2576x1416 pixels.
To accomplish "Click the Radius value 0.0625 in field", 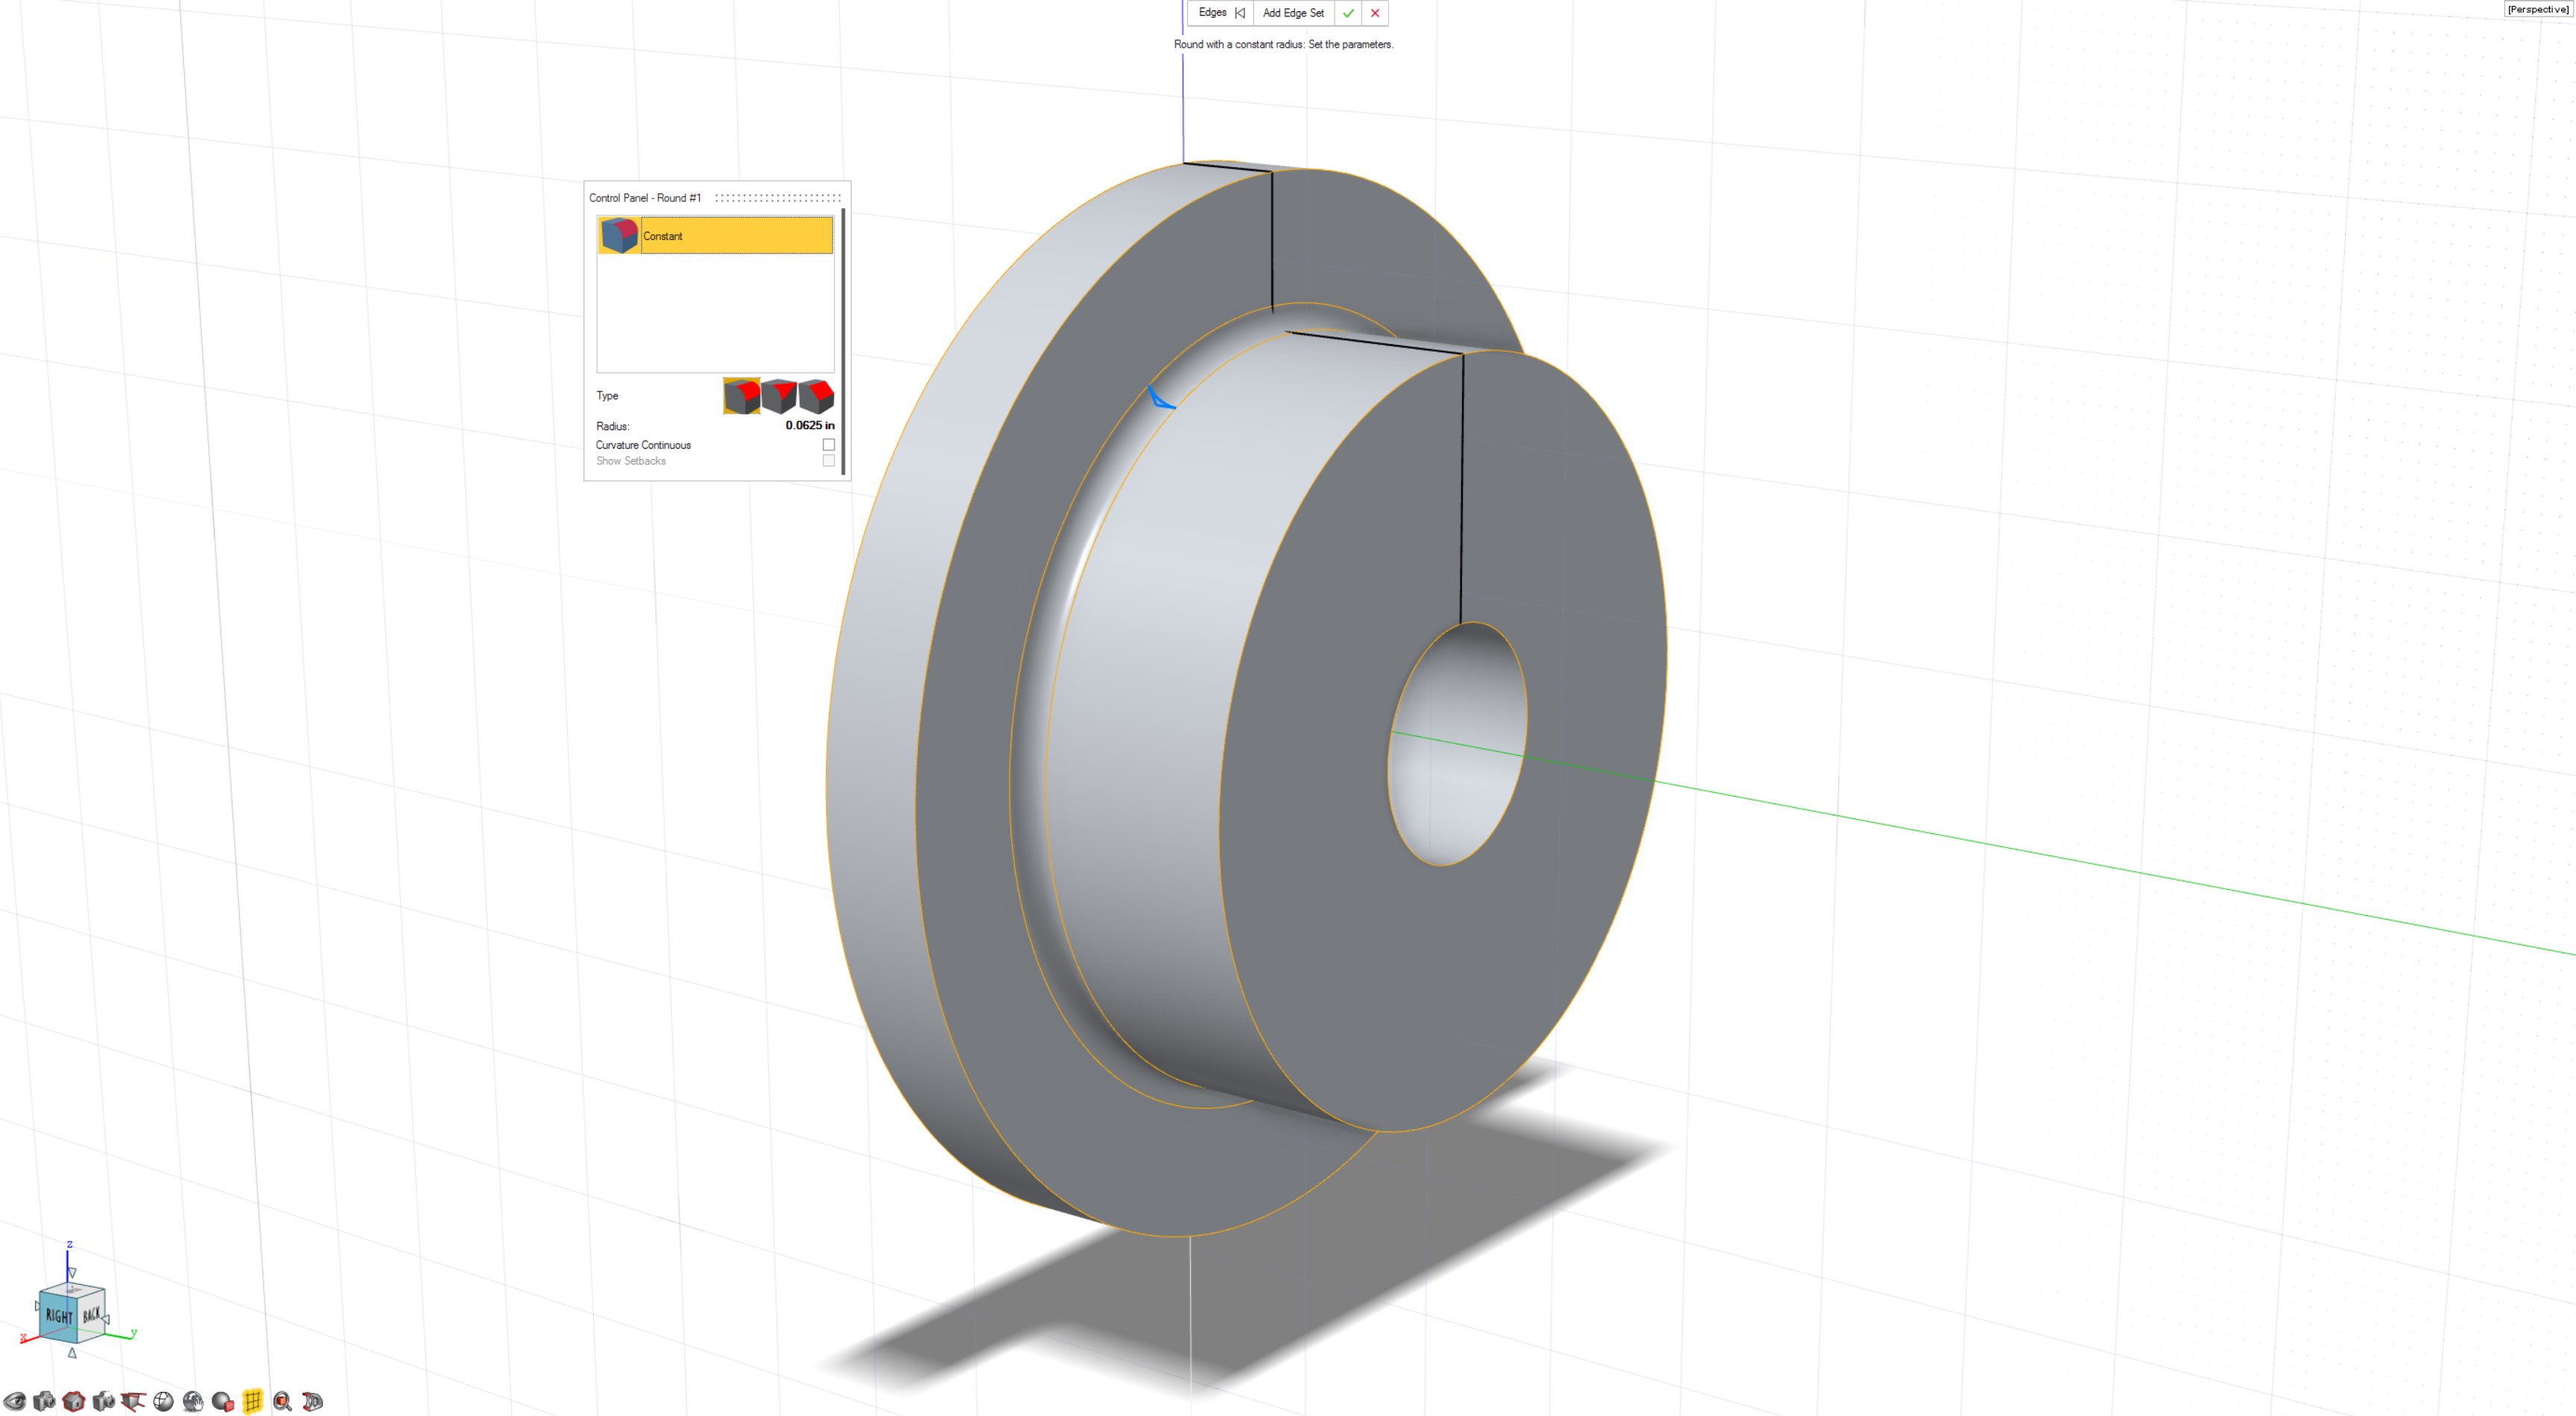I will coord(809,425).
